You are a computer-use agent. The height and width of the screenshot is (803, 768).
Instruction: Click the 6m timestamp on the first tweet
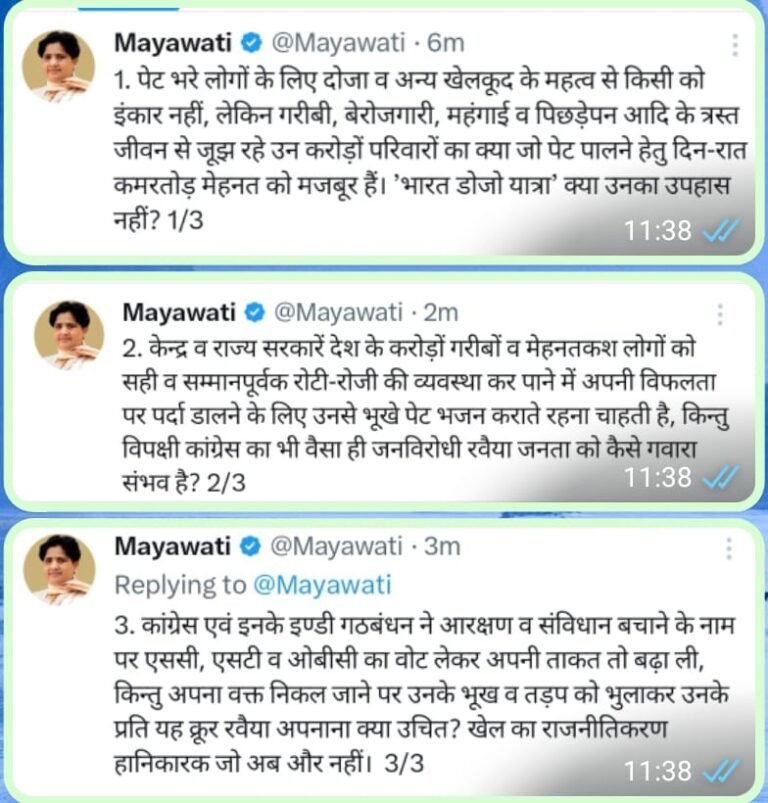446,43
